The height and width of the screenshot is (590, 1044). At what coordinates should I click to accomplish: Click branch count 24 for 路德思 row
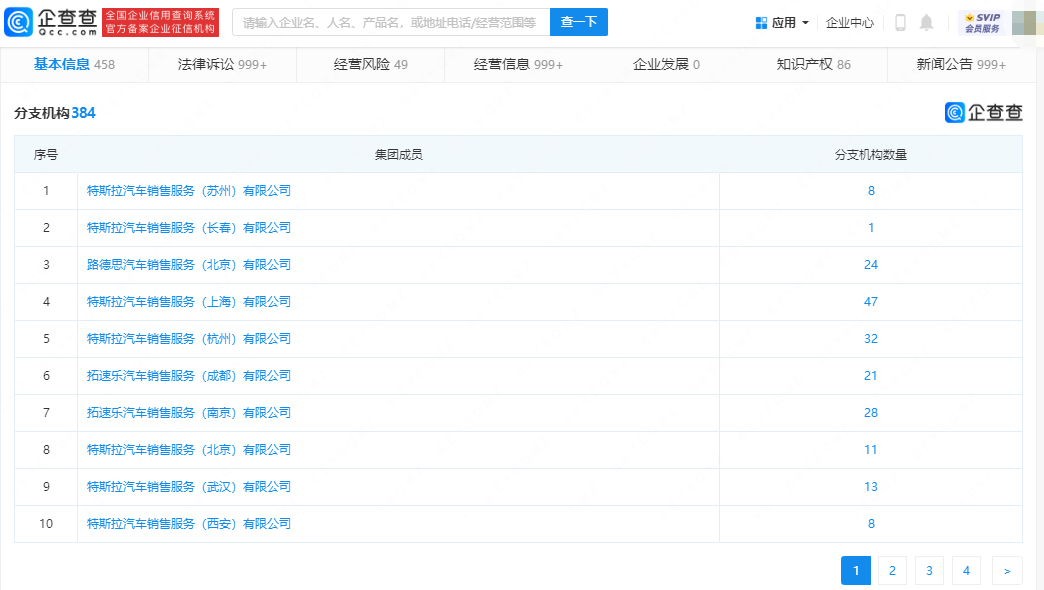tap(871, 265)
